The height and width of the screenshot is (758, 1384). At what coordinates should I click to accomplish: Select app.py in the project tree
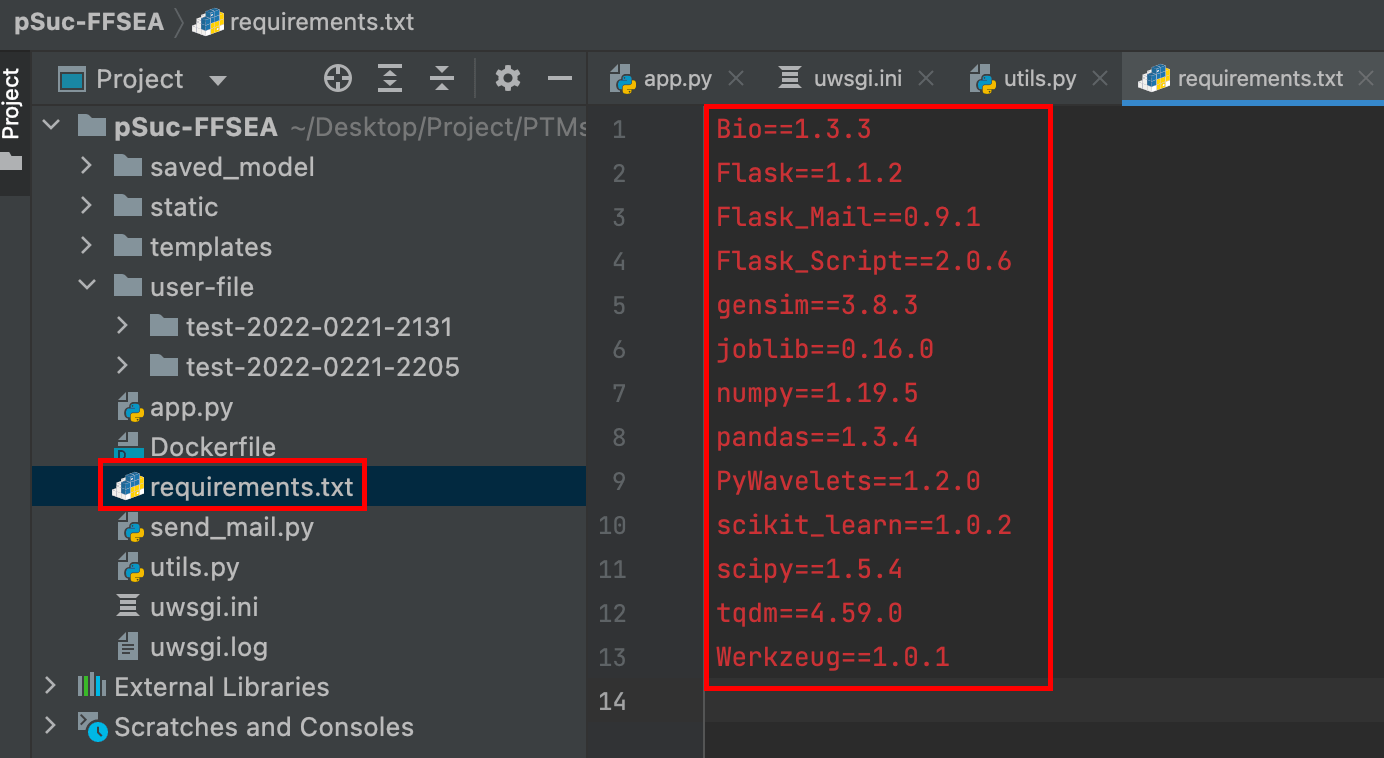[192, 407]
